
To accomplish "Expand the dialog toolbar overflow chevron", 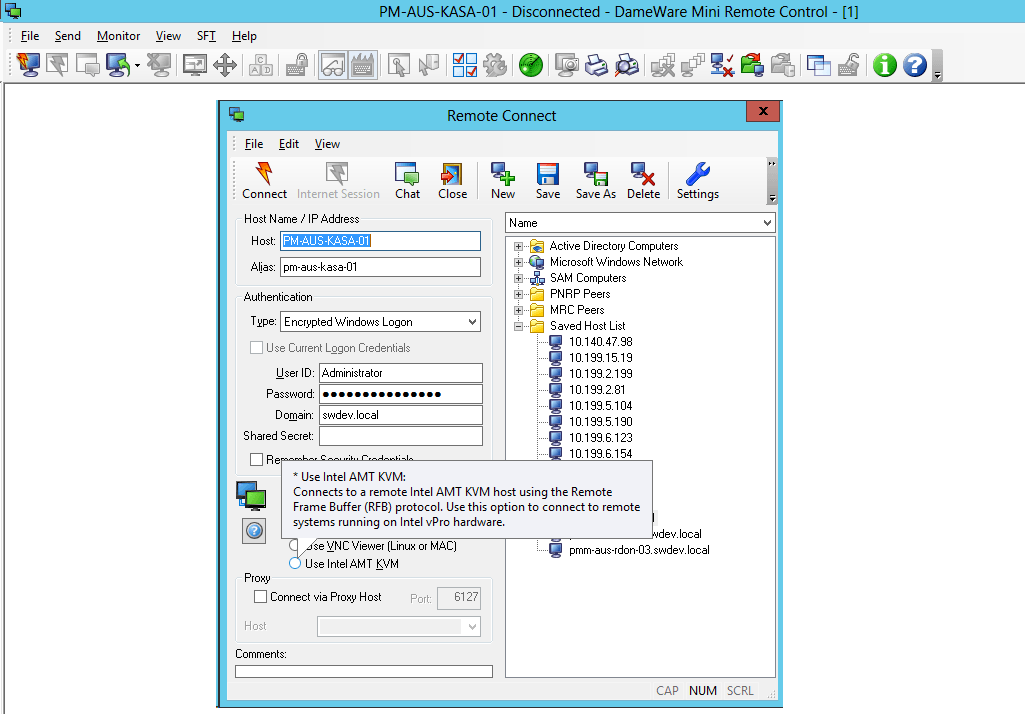I will (x=772, y=163).
